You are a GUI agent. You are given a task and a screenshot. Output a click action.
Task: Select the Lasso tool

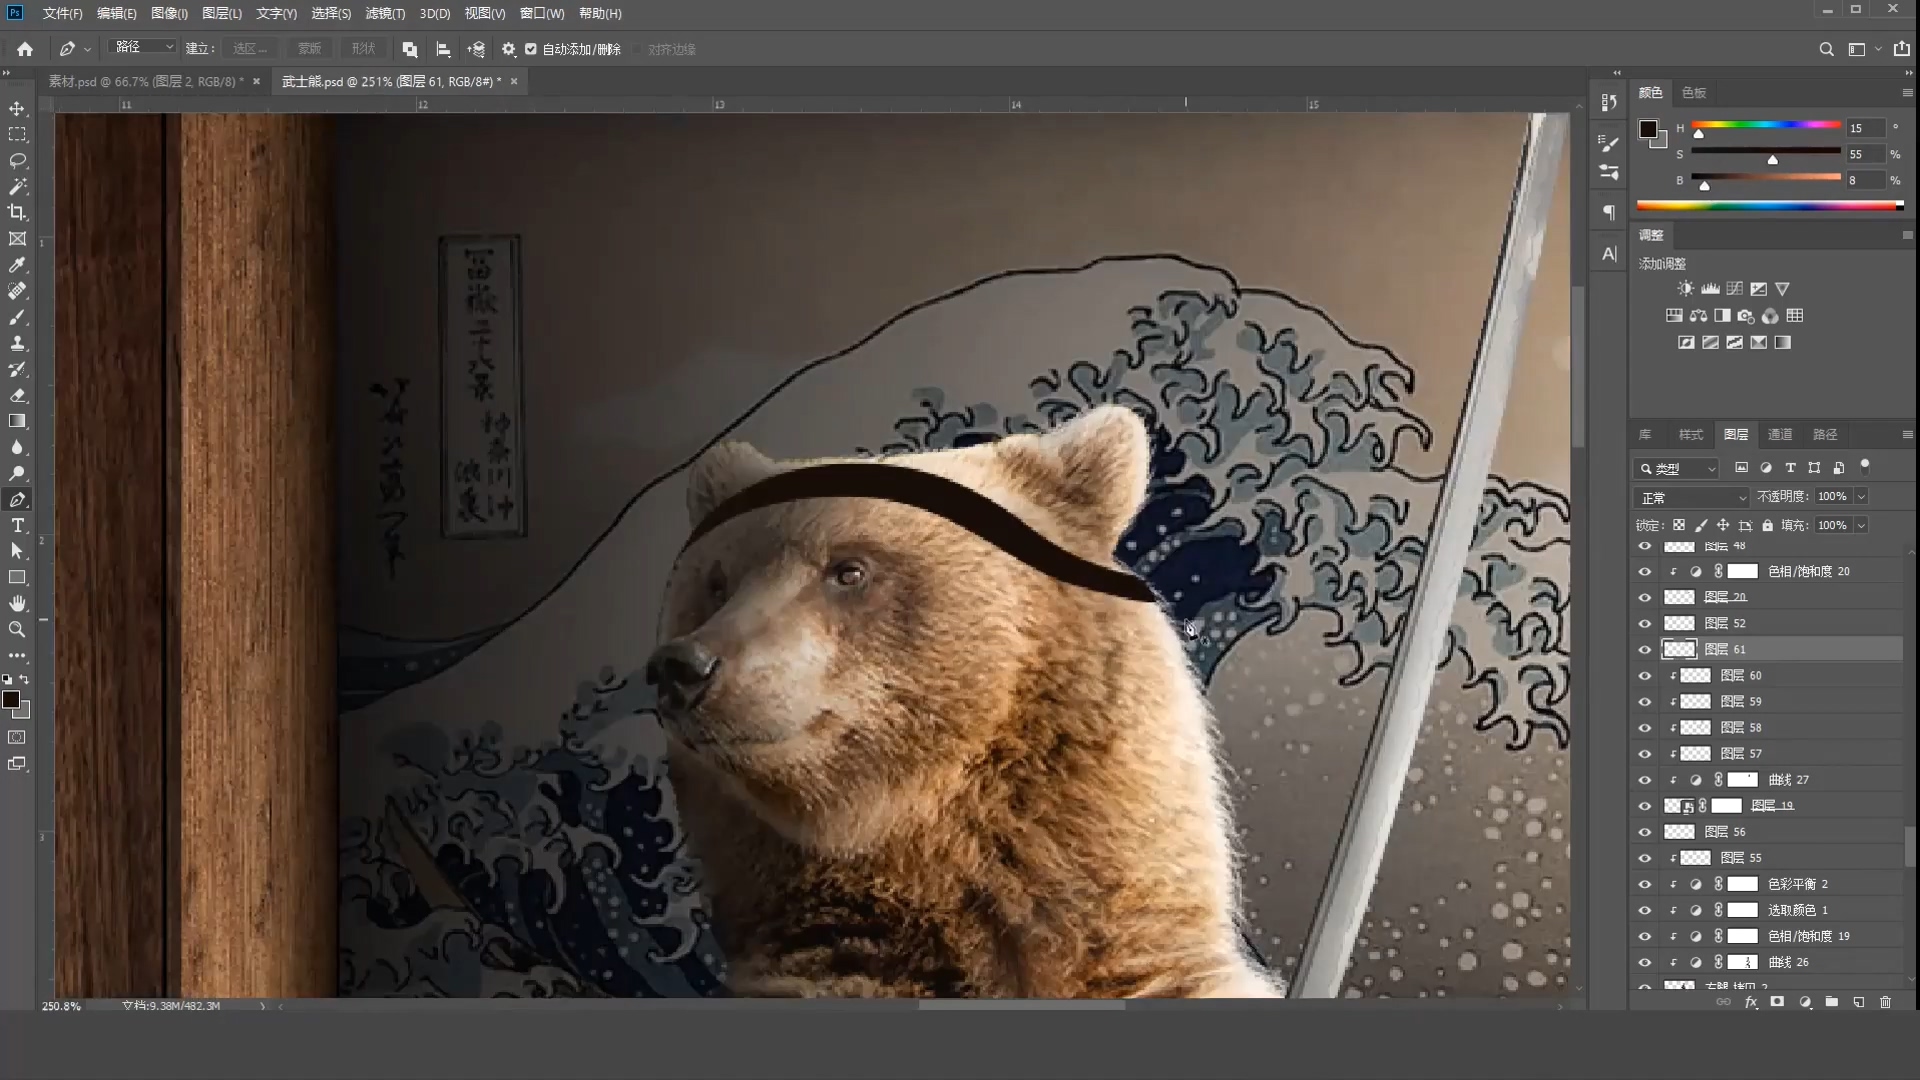point(17,160)
